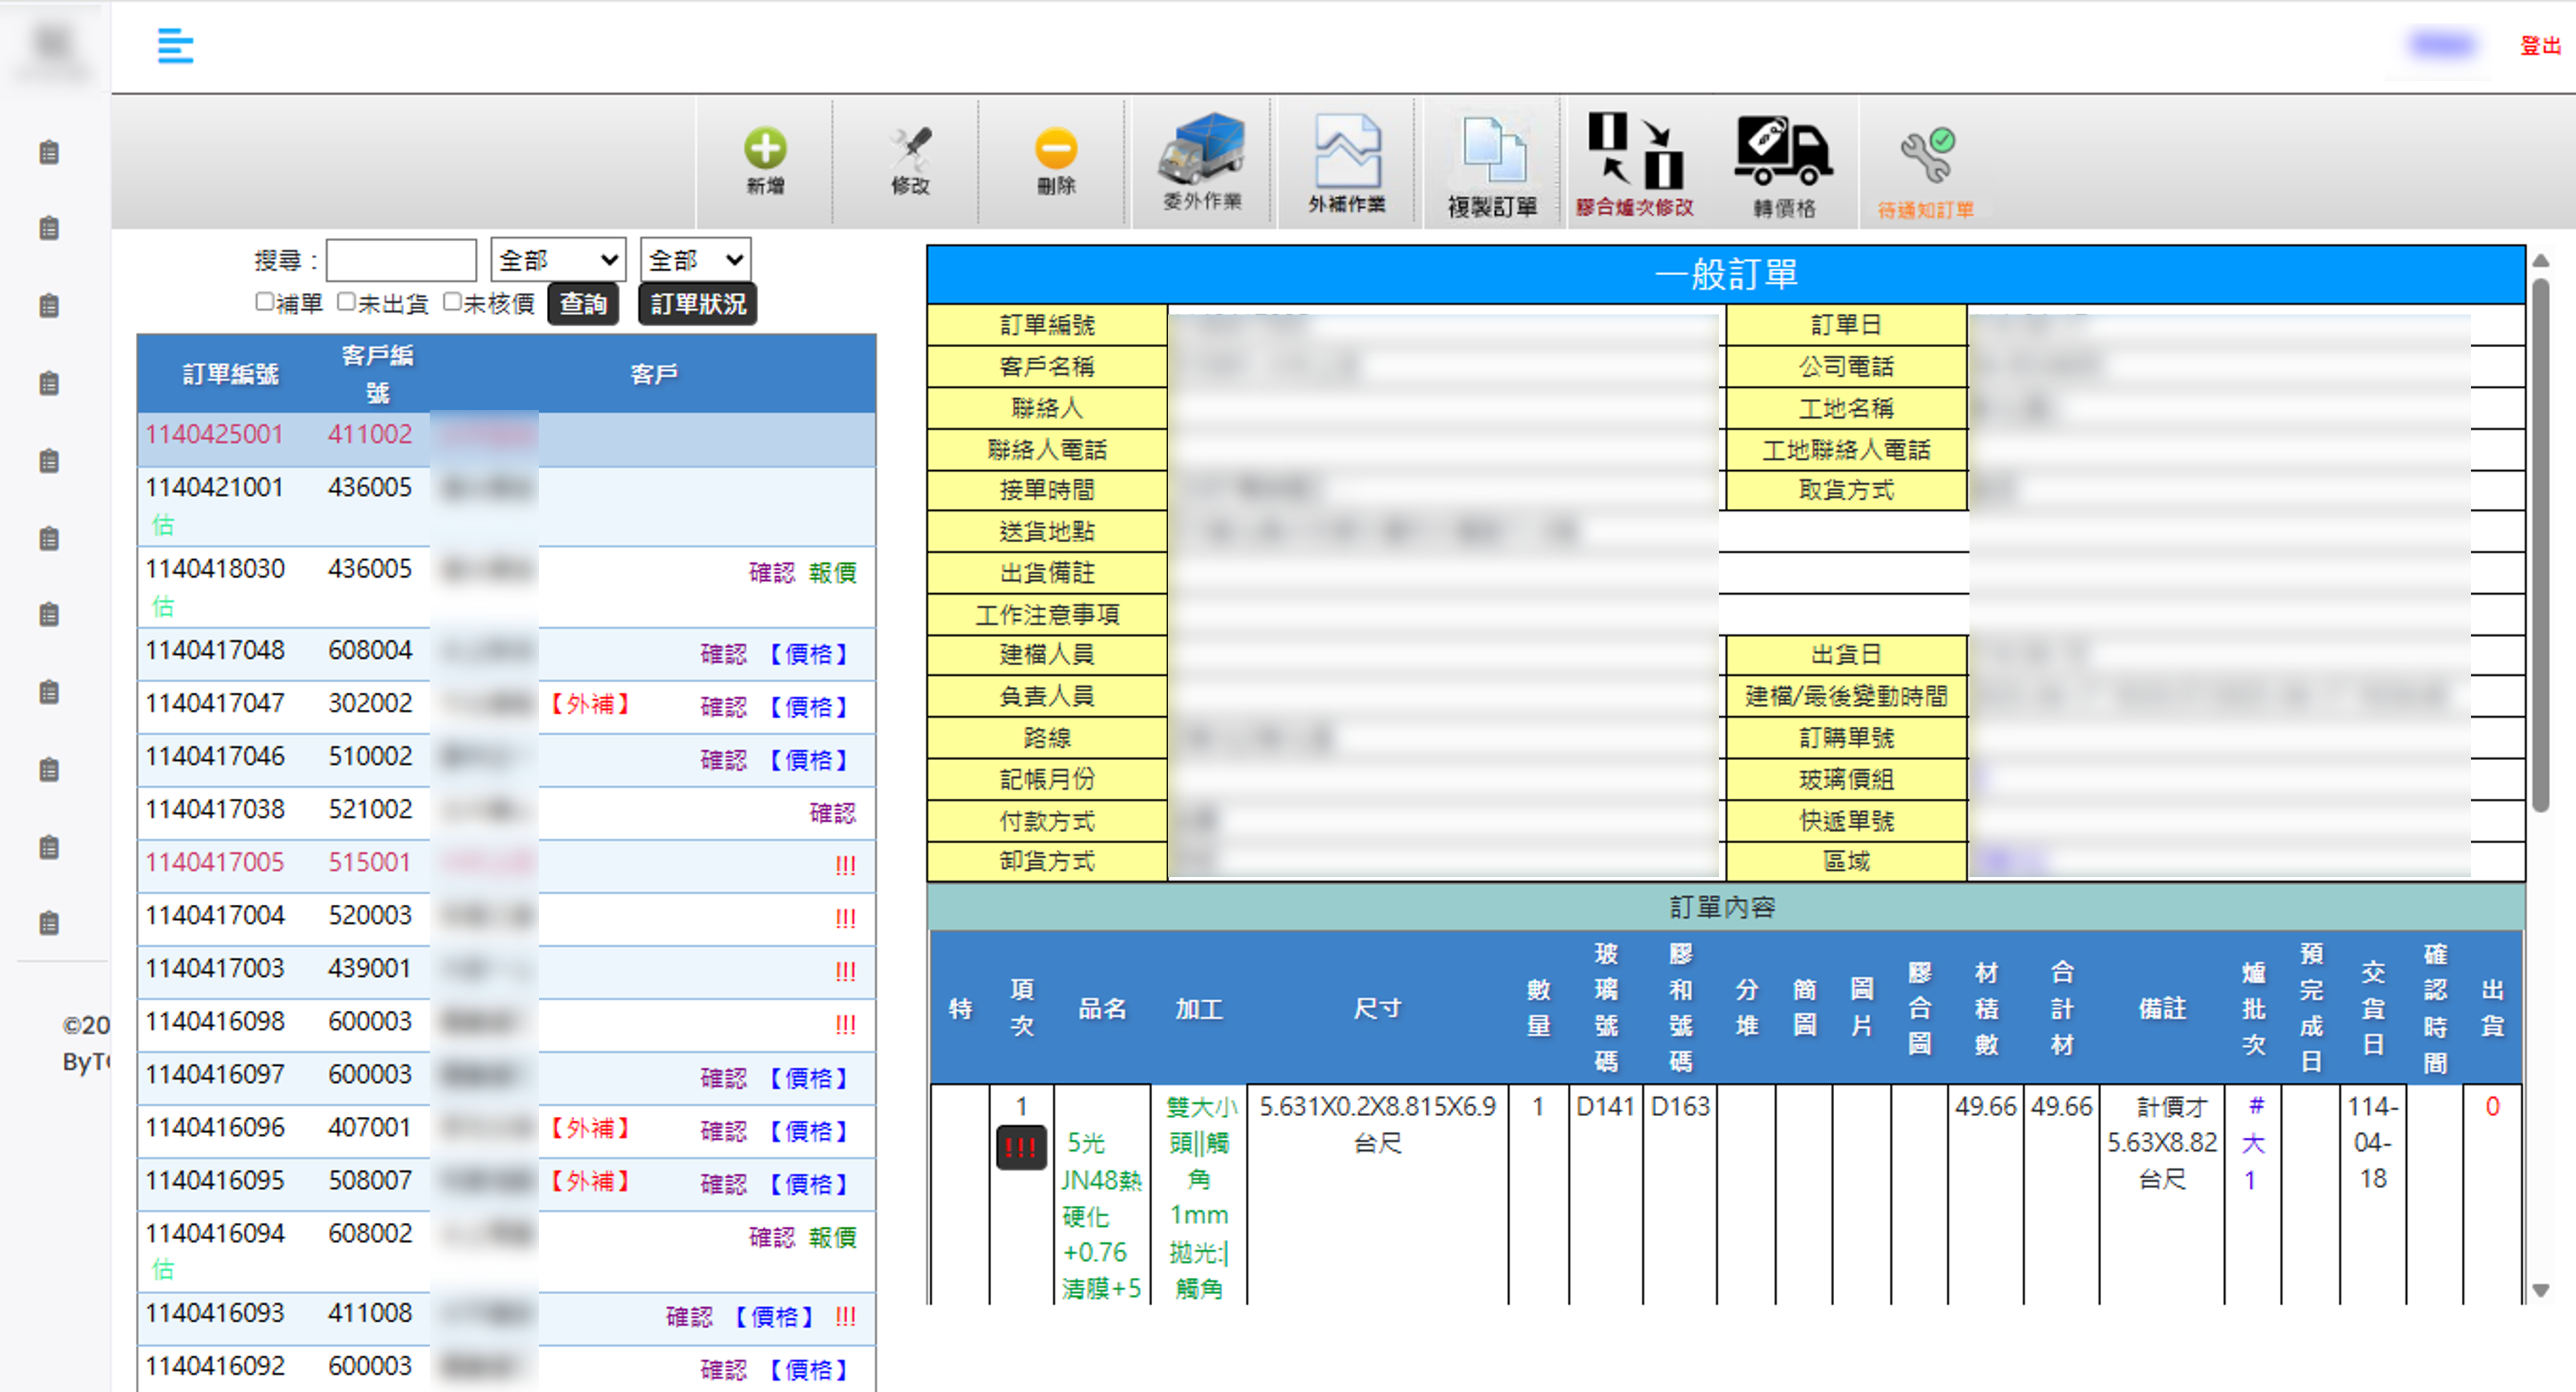Toggle the hamburger menu icon
Image resolution: width=2576 pixels, height=1392 pixels.
click(175, 46)
